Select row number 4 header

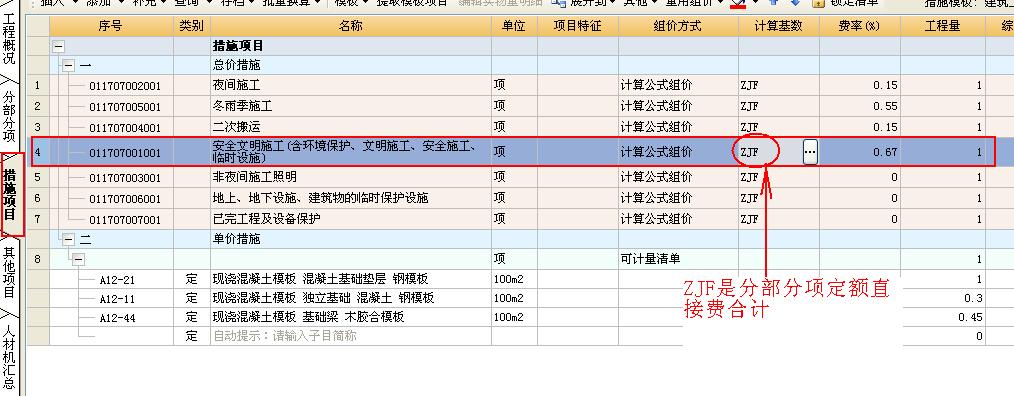(x=38, y=153)
